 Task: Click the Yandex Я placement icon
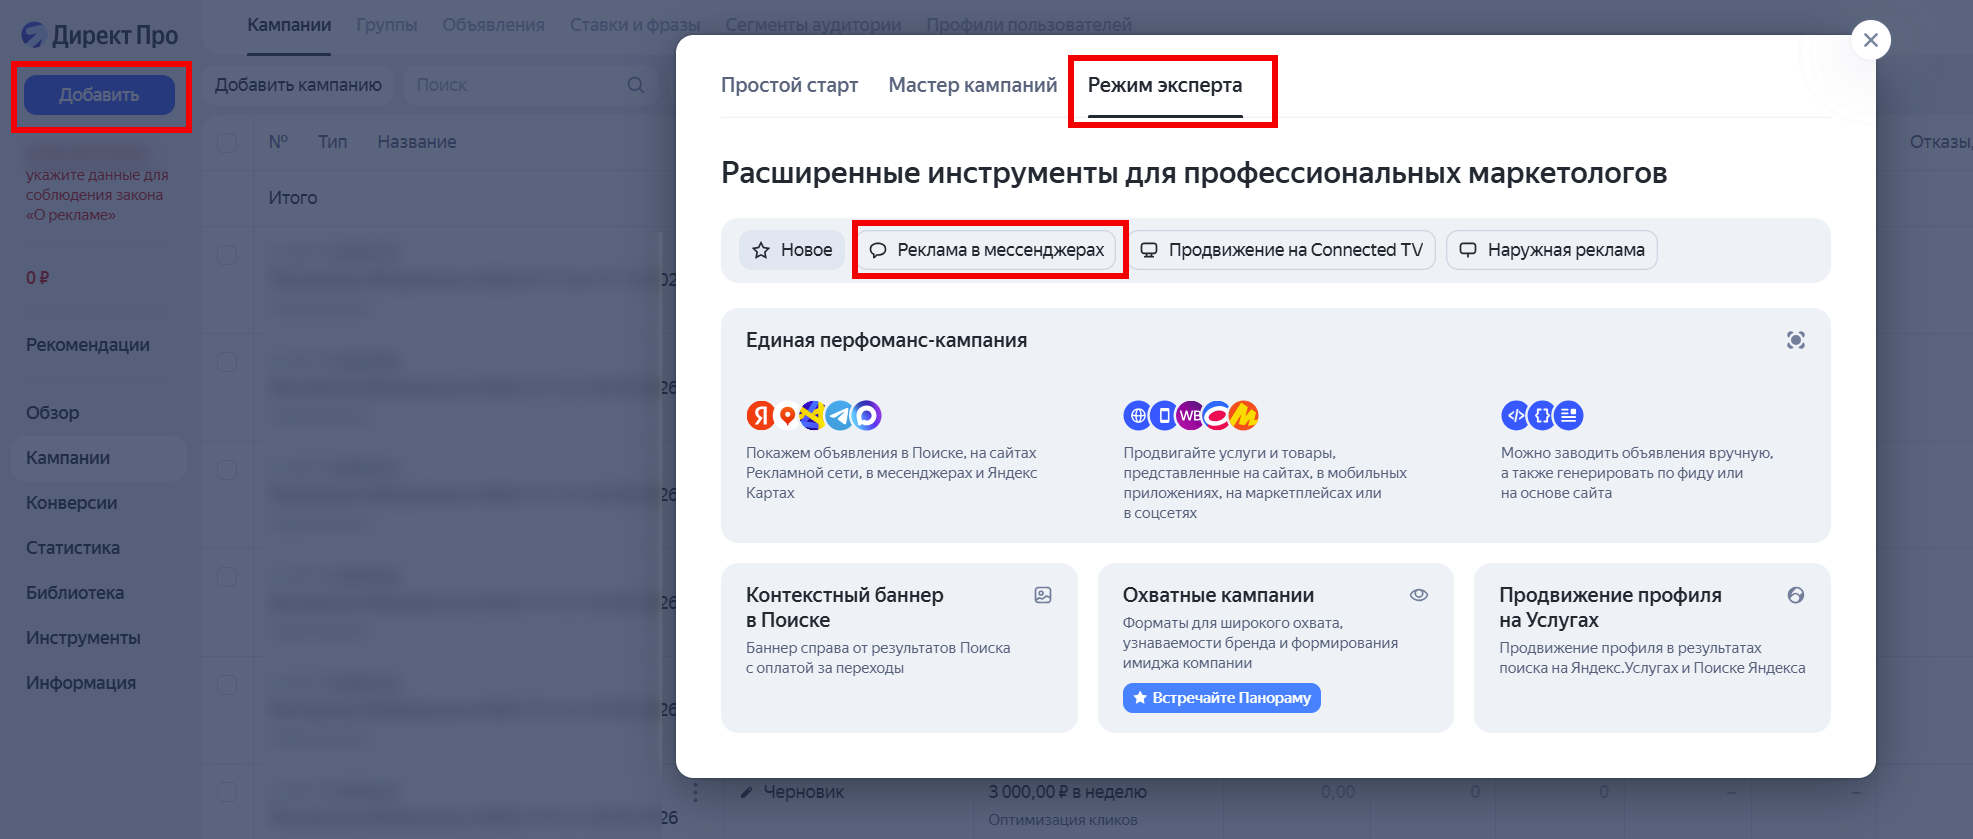760,415
